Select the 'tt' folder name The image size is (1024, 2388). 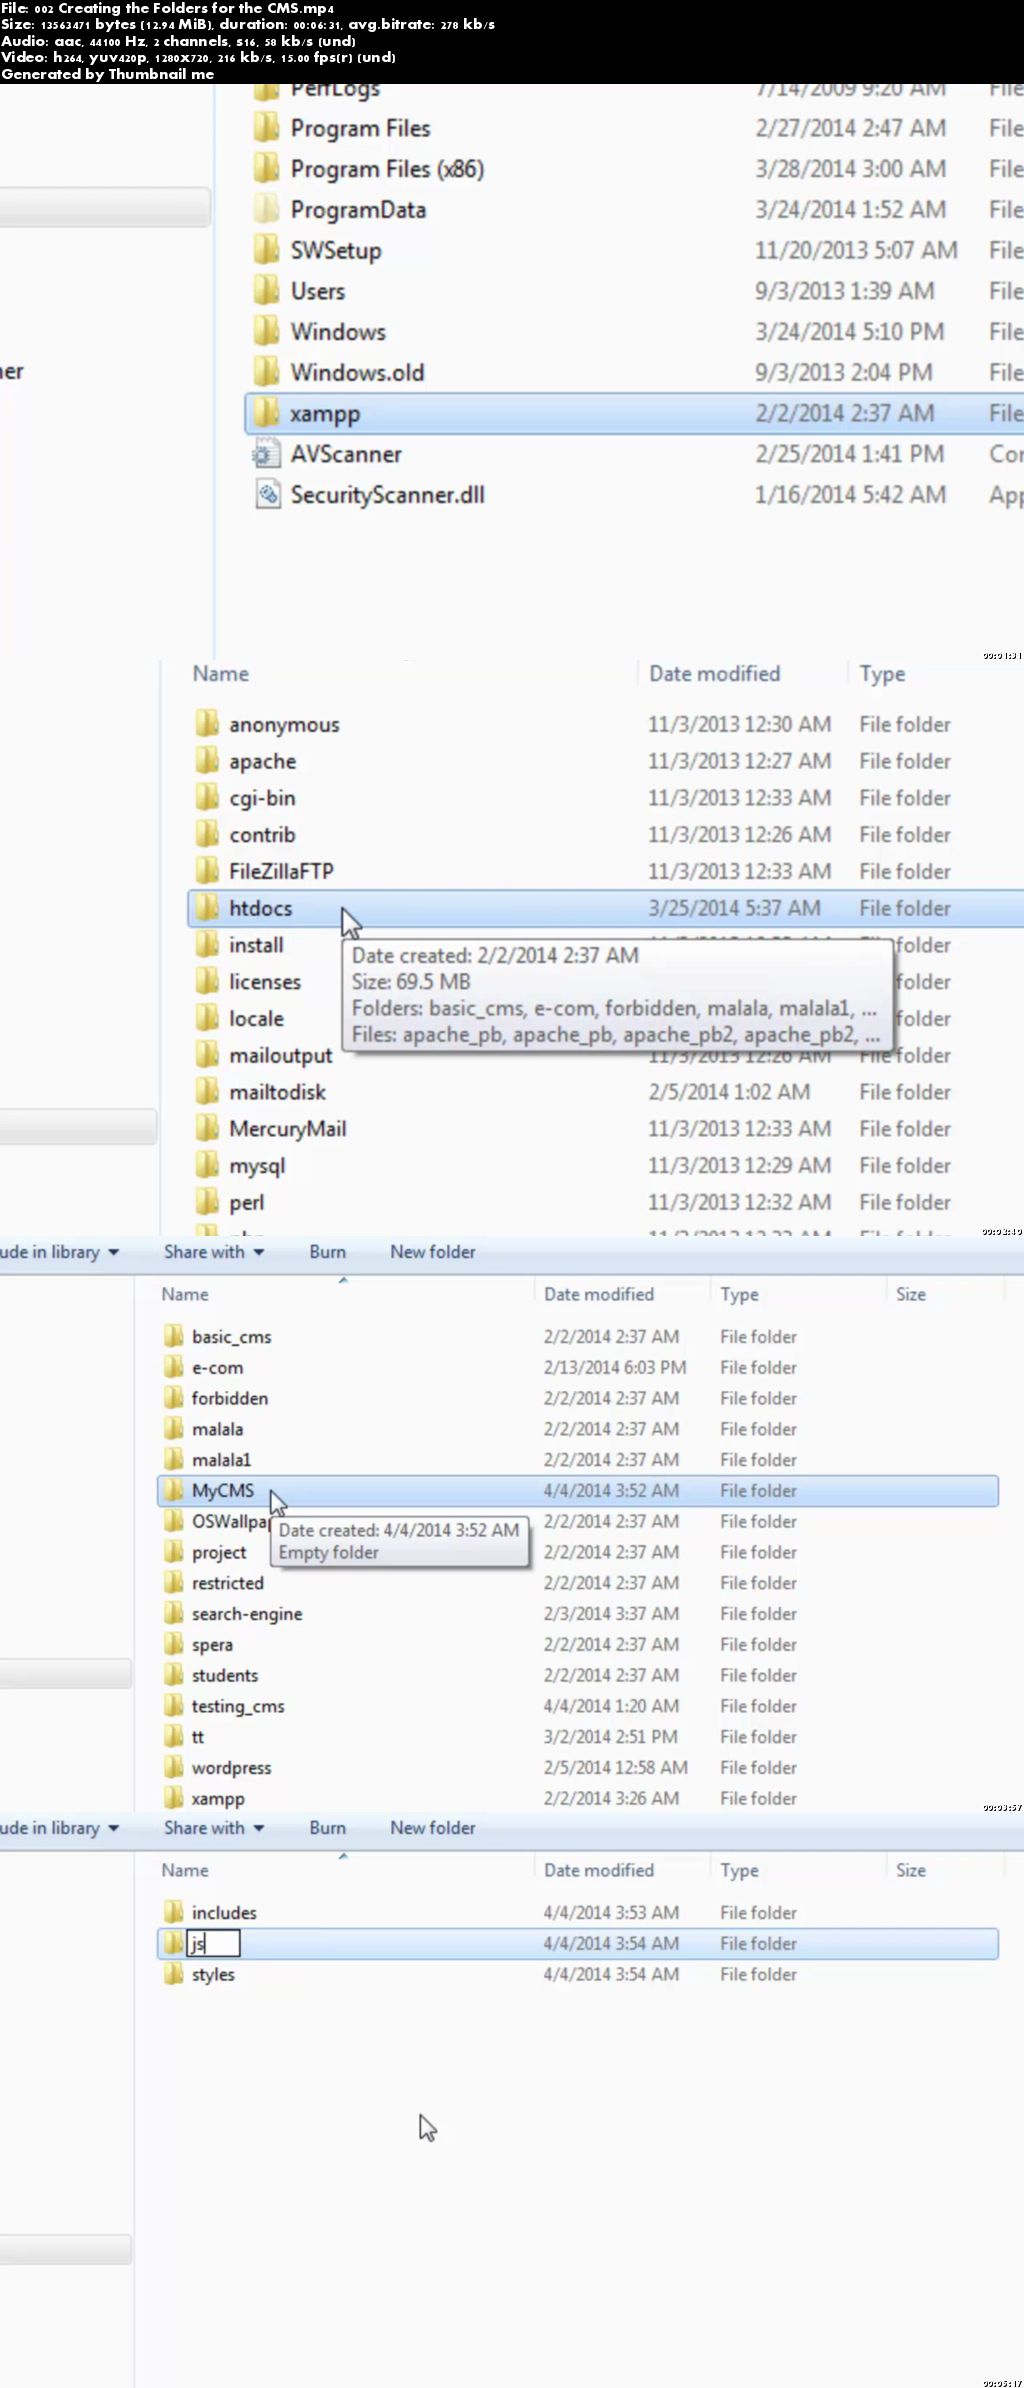tap(198, 1737)
